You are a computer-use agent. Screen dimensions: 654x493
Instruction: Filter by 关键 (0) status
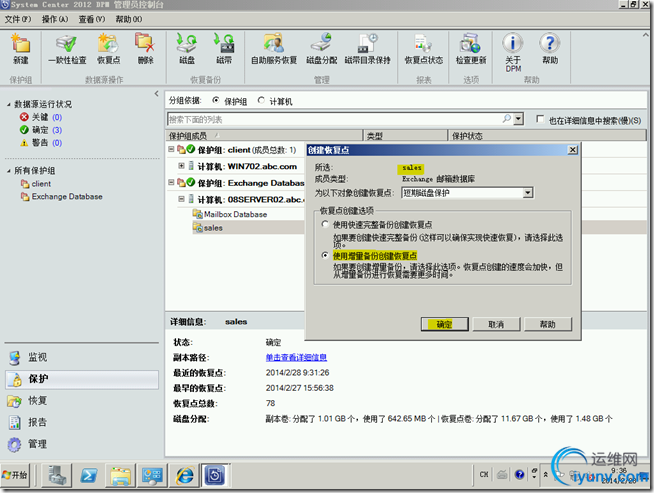41,117
